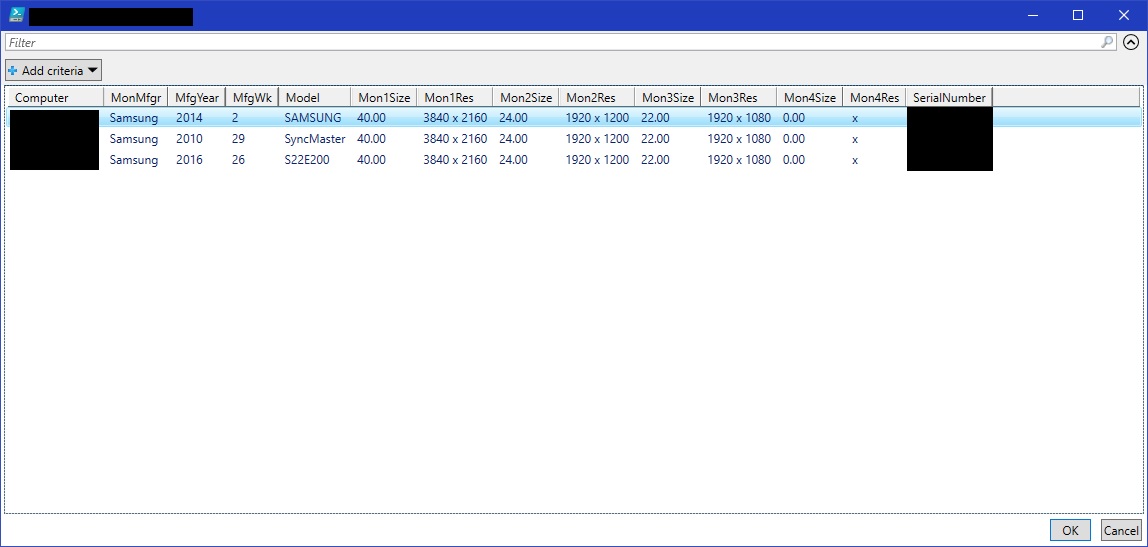Sort by the Model column header
Viewport: 1148px width, 547px height.
coord(314,97)
